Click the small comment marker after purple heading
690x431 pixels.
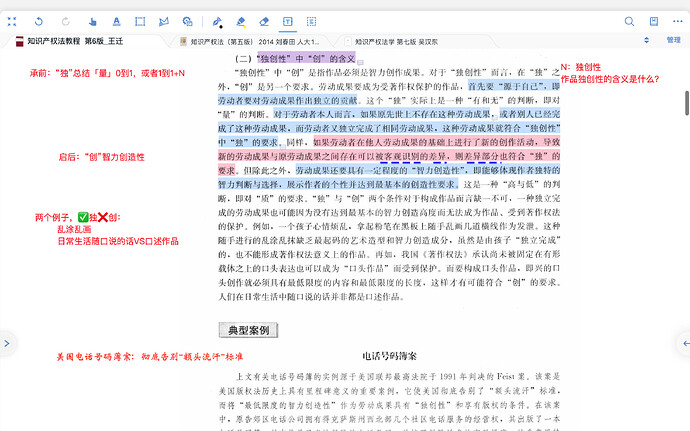tap(360, 63)
